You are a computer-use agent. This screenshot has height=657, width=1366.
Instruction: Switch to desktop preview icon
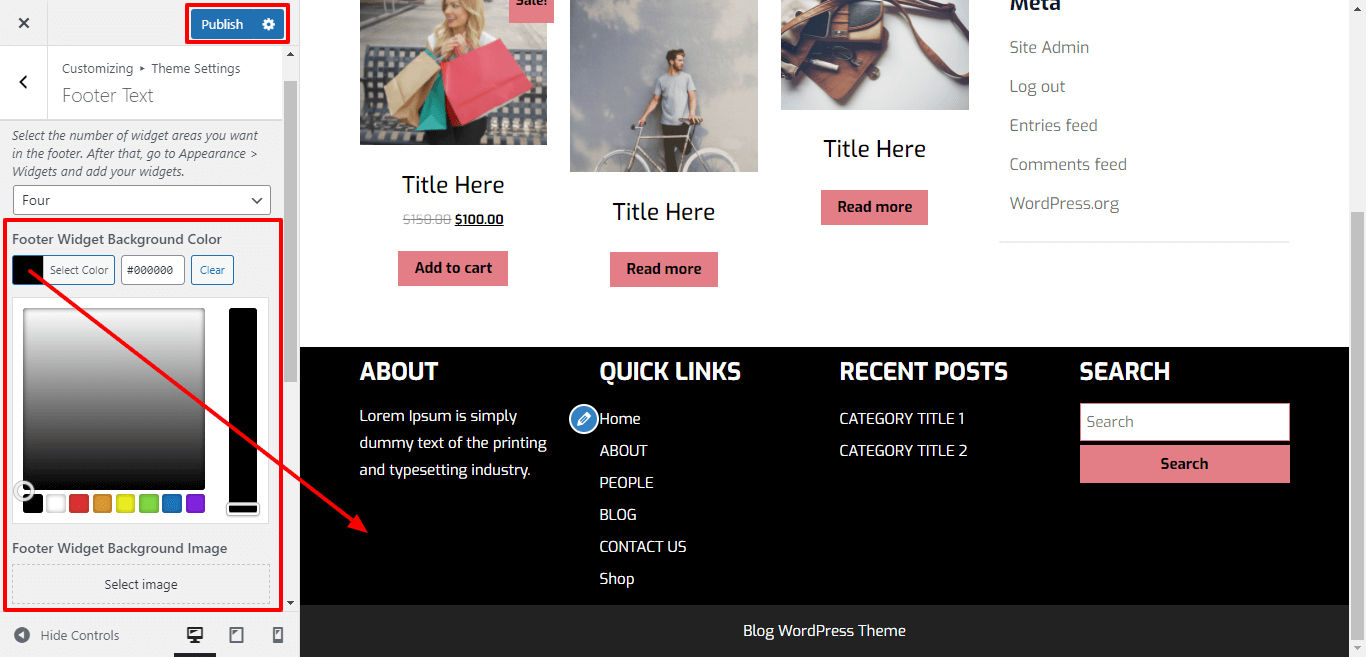click(x=195, y=635)
